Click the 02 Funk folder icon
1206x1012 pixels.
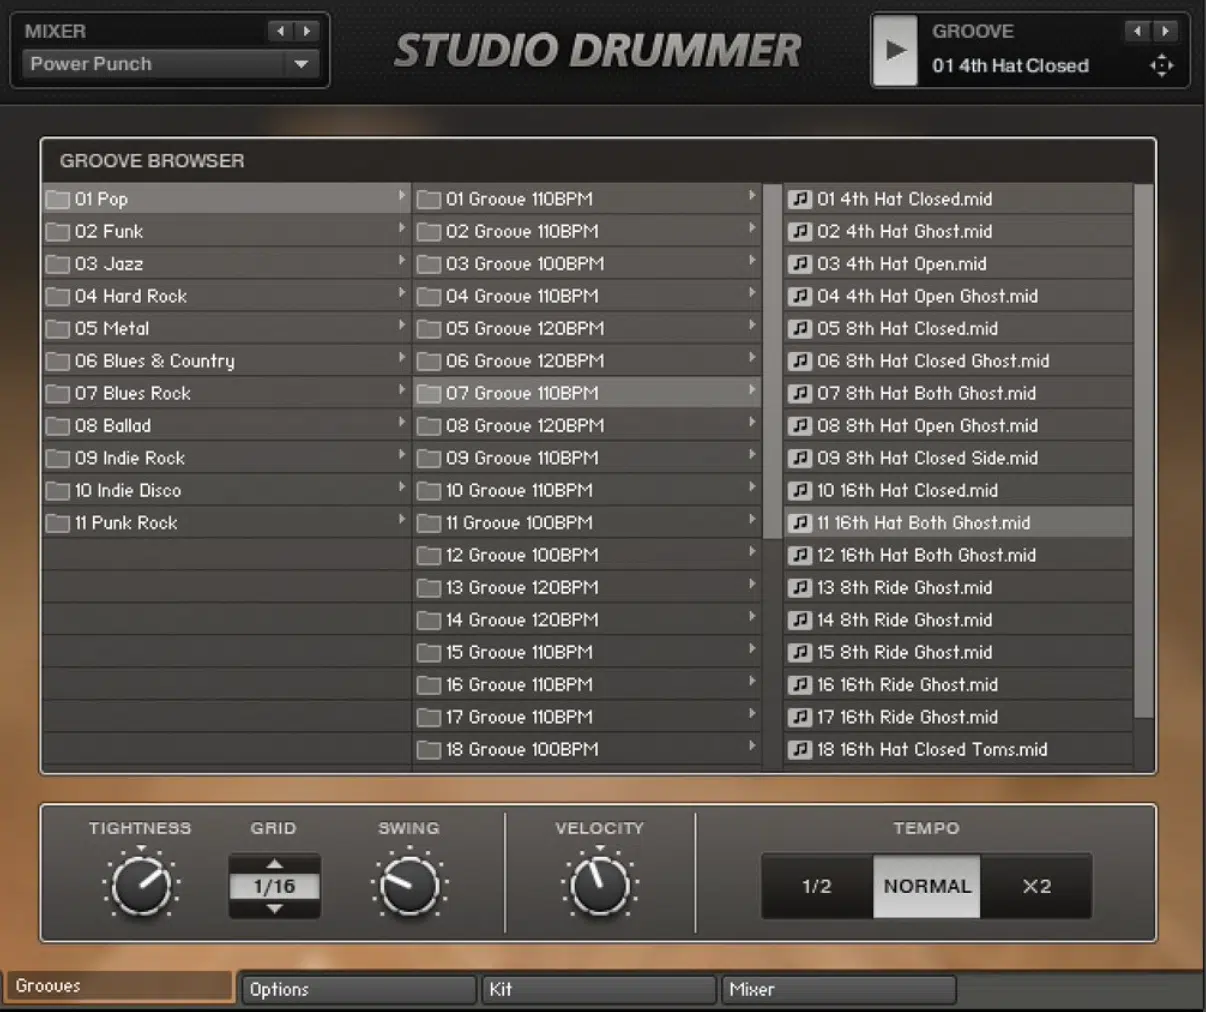coord(58,232)
